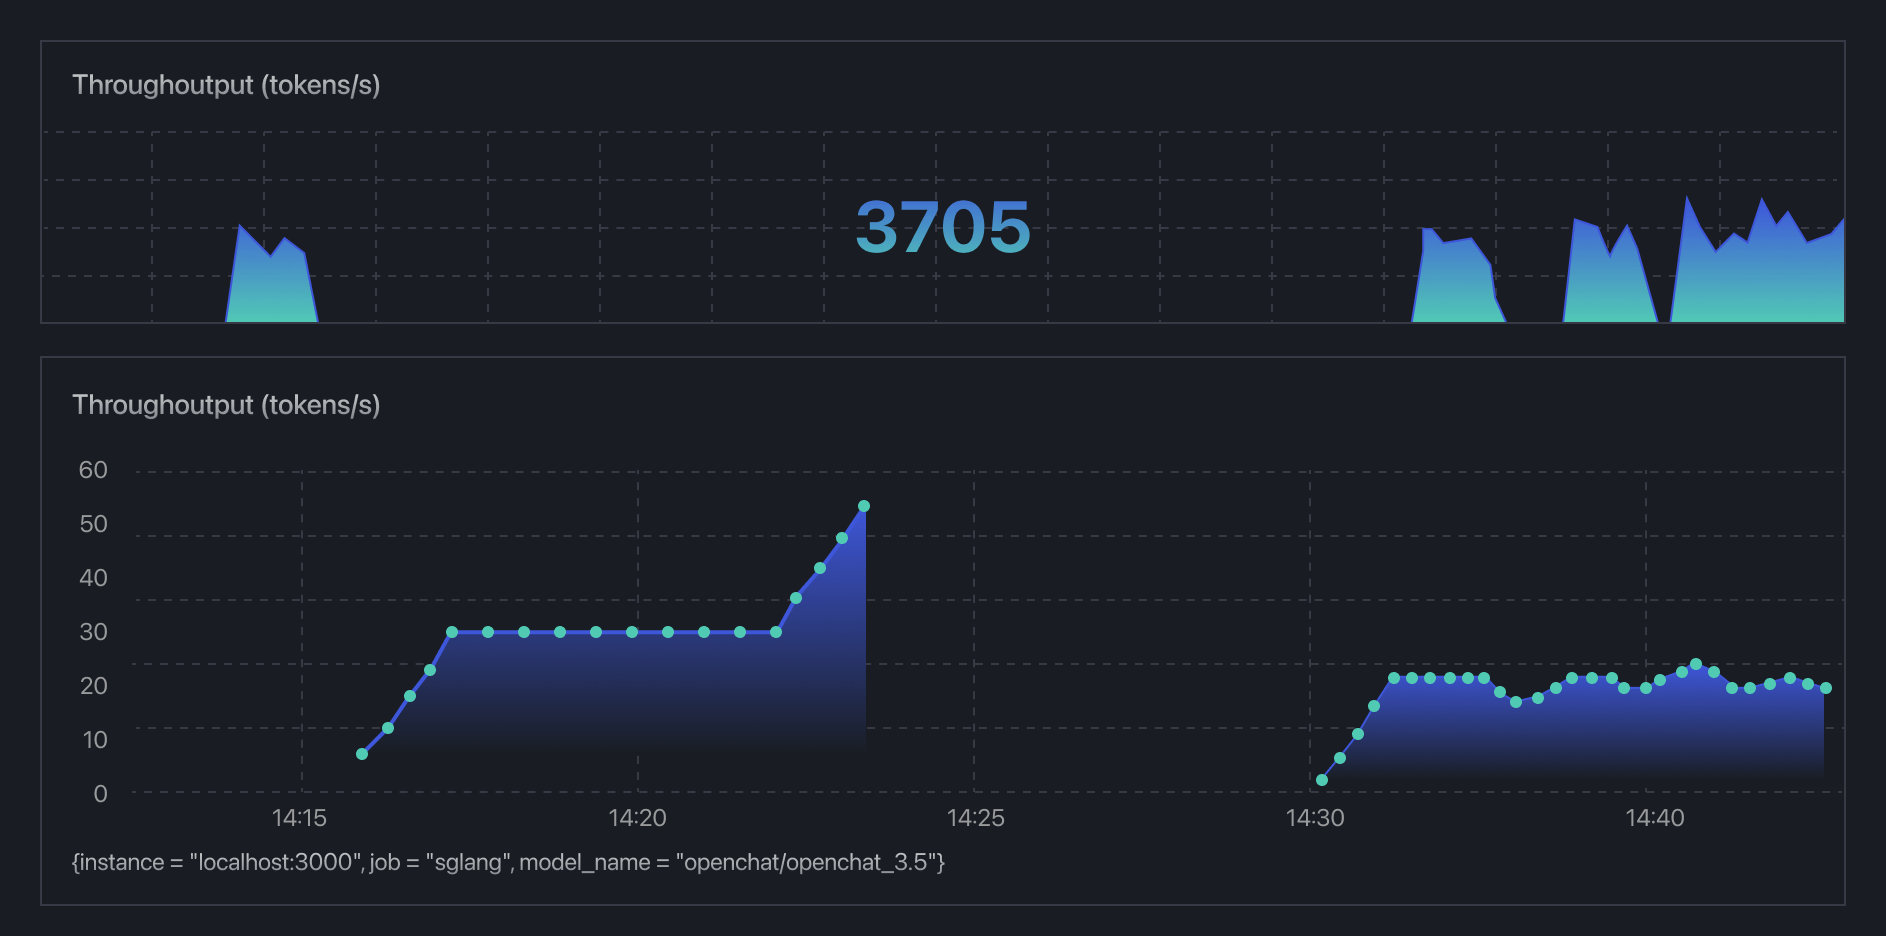
Task: Toggle the localhost:3000 sglang legend series
Action: [508, 862]
